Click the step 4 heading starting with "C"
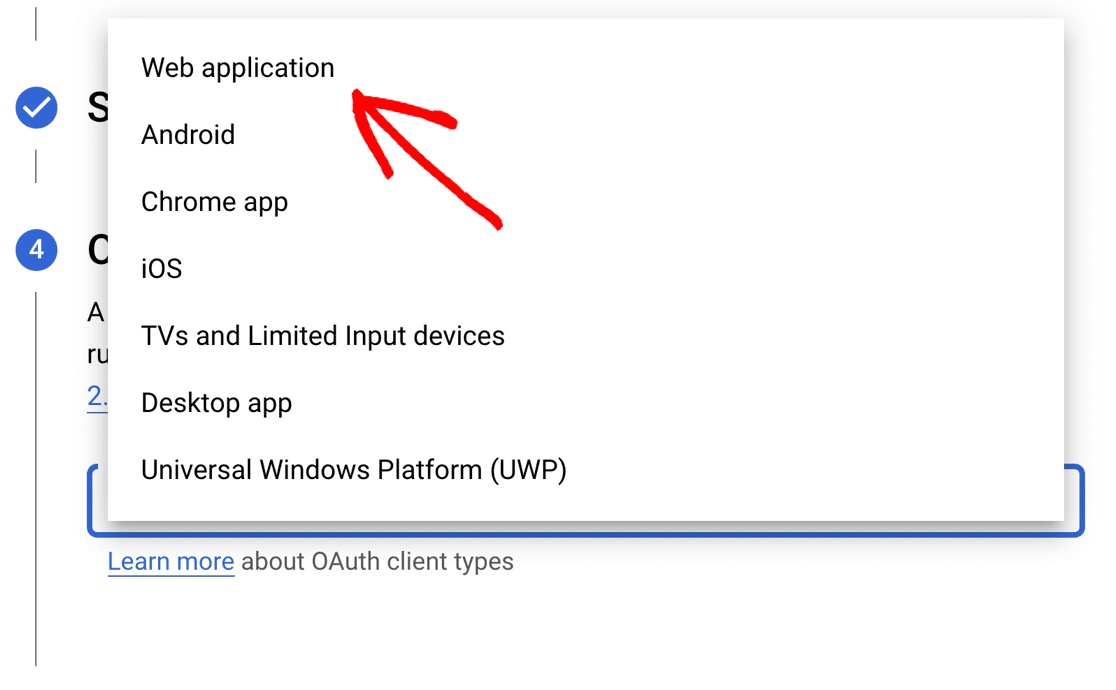This screenshot has height=690, width=1116. [x=98, y=250]
